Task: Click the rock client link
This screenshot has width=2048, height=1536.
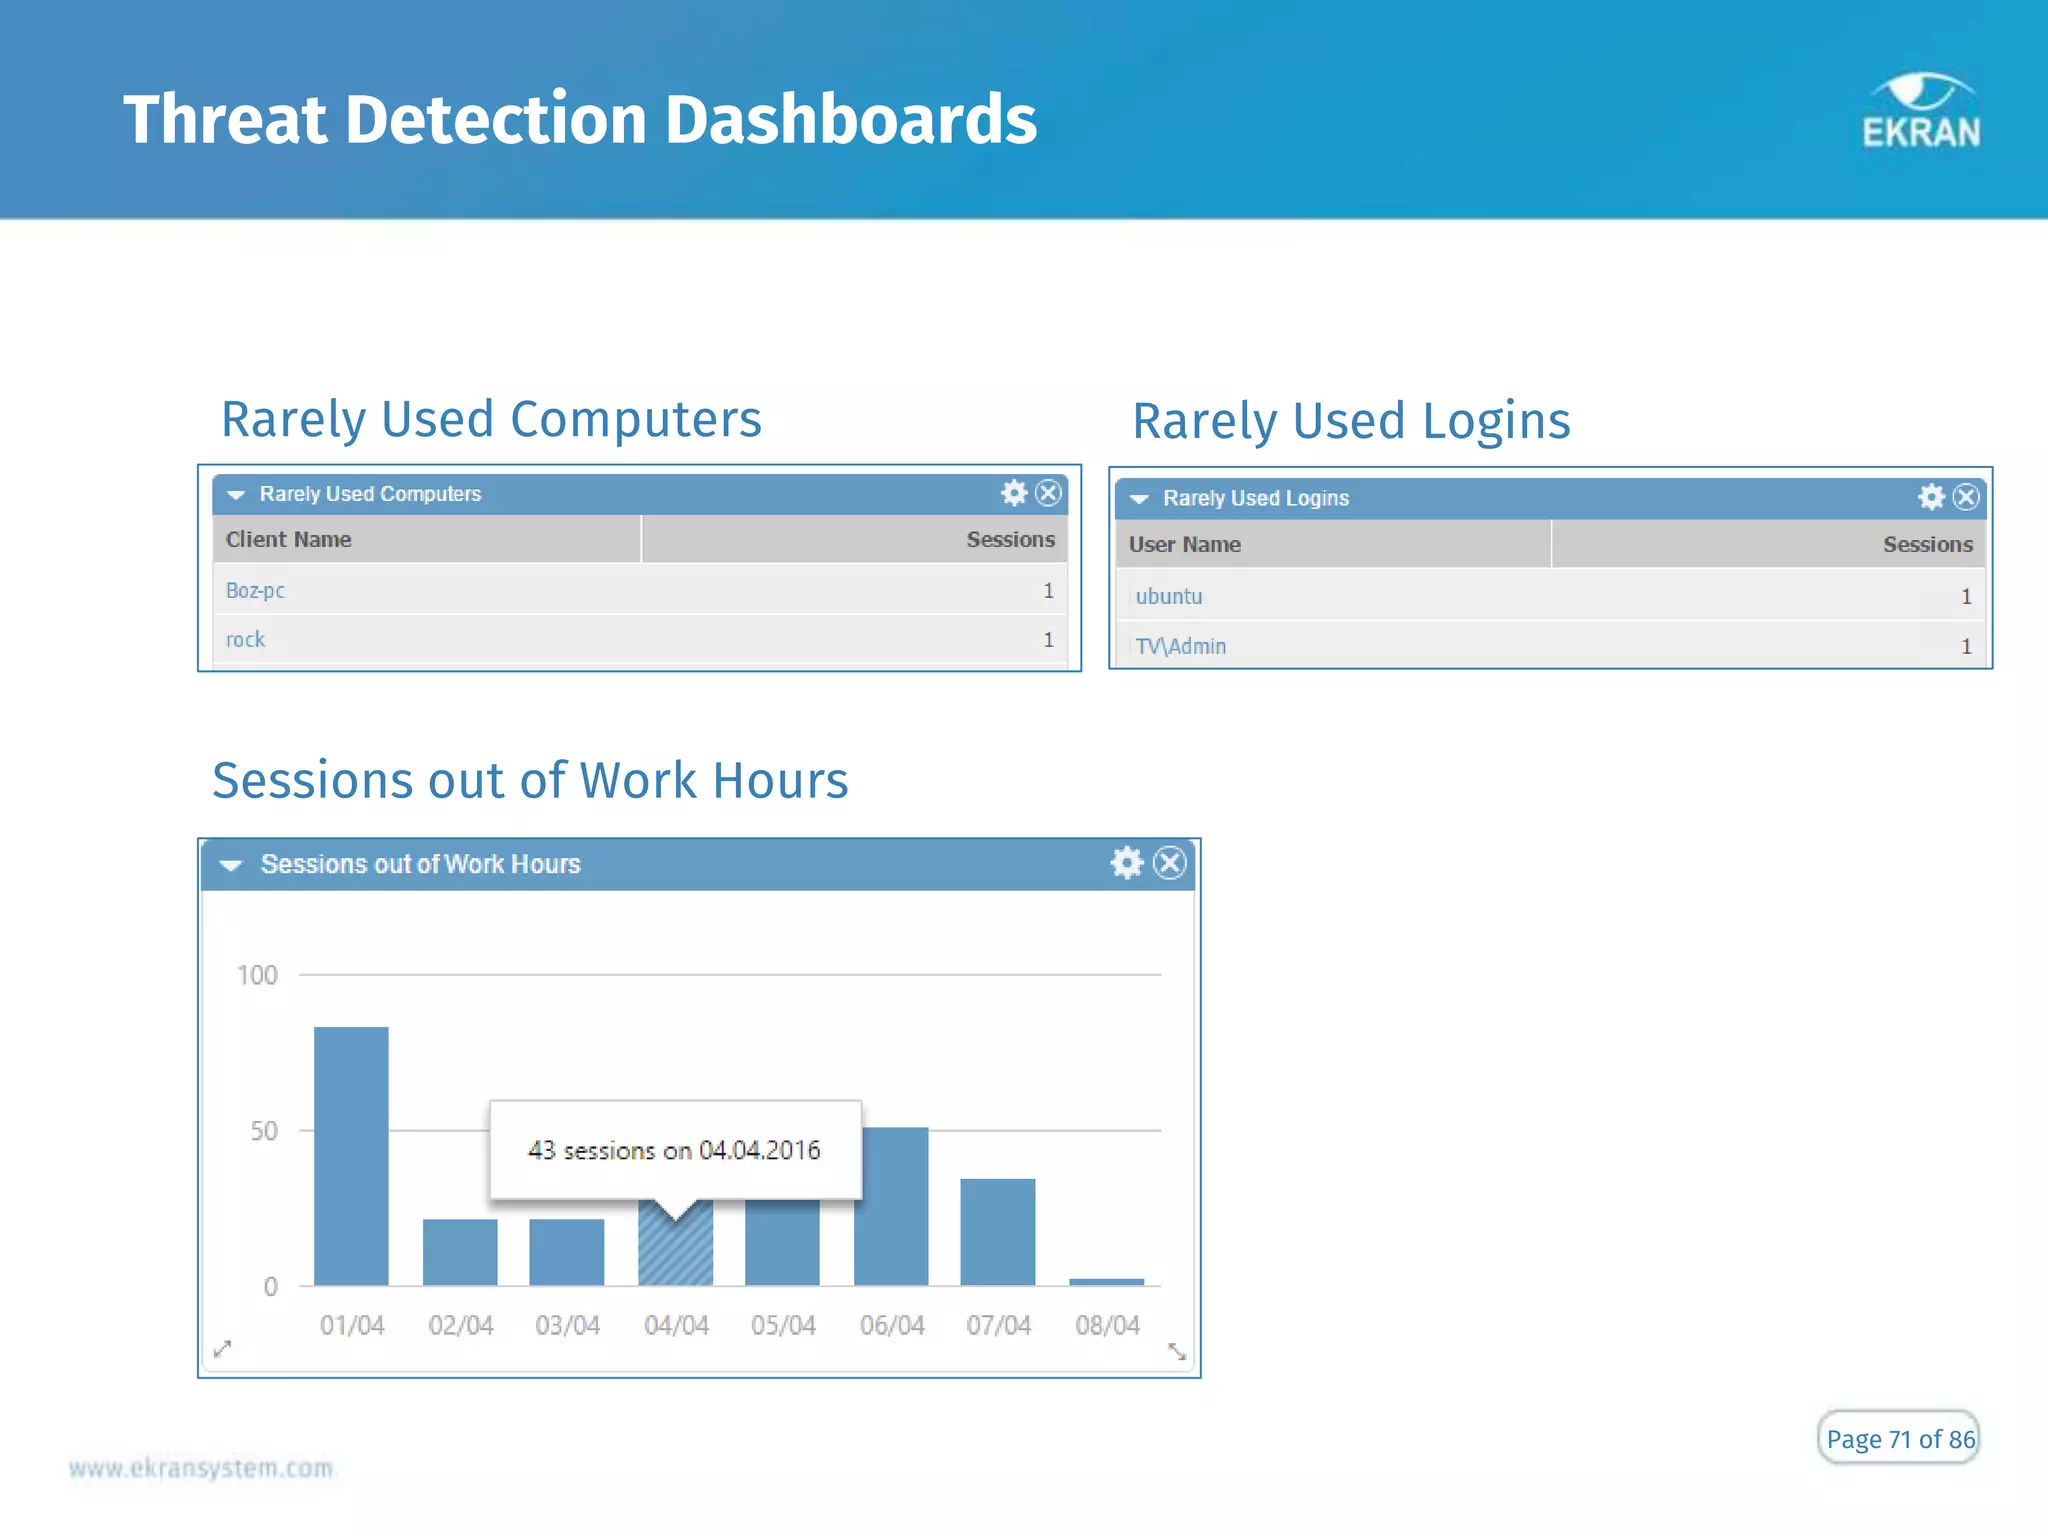Action: (245, 639)
